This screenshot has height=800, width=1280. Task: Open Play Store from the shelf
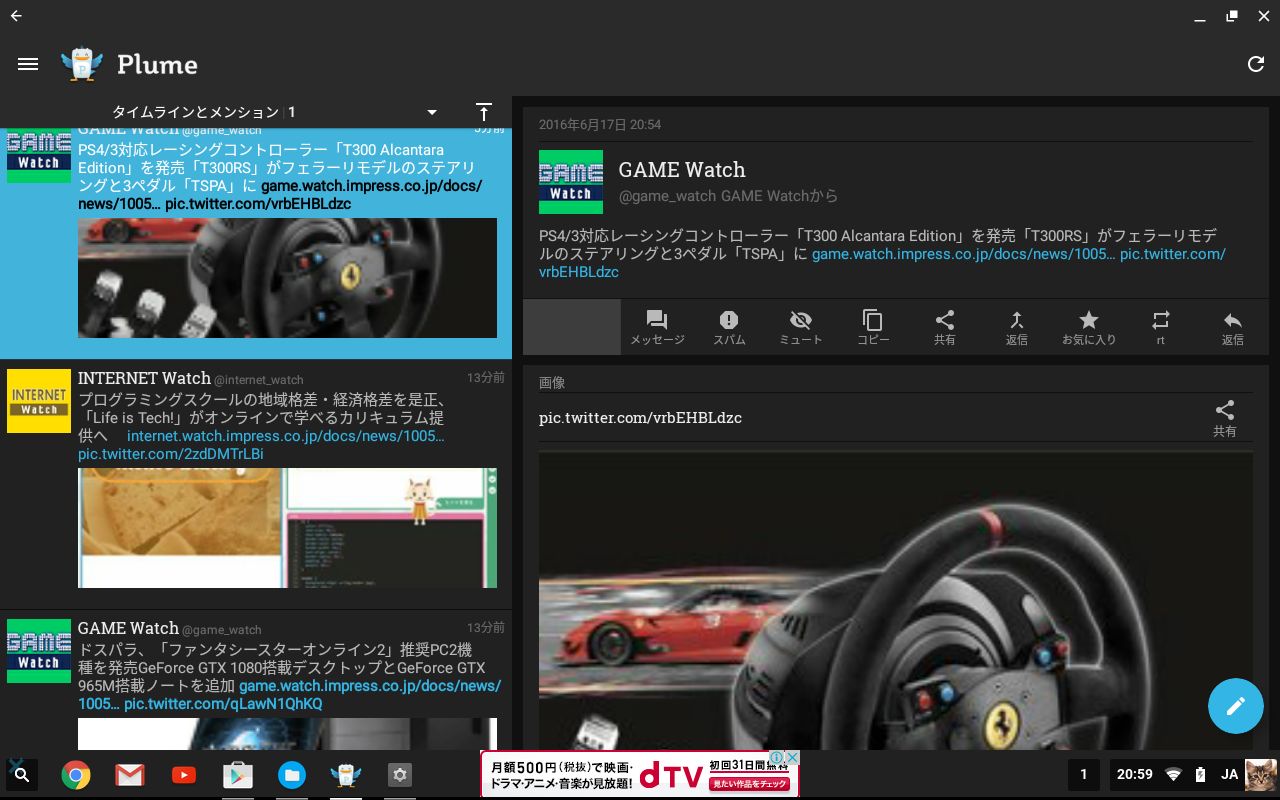coord(238,774)
